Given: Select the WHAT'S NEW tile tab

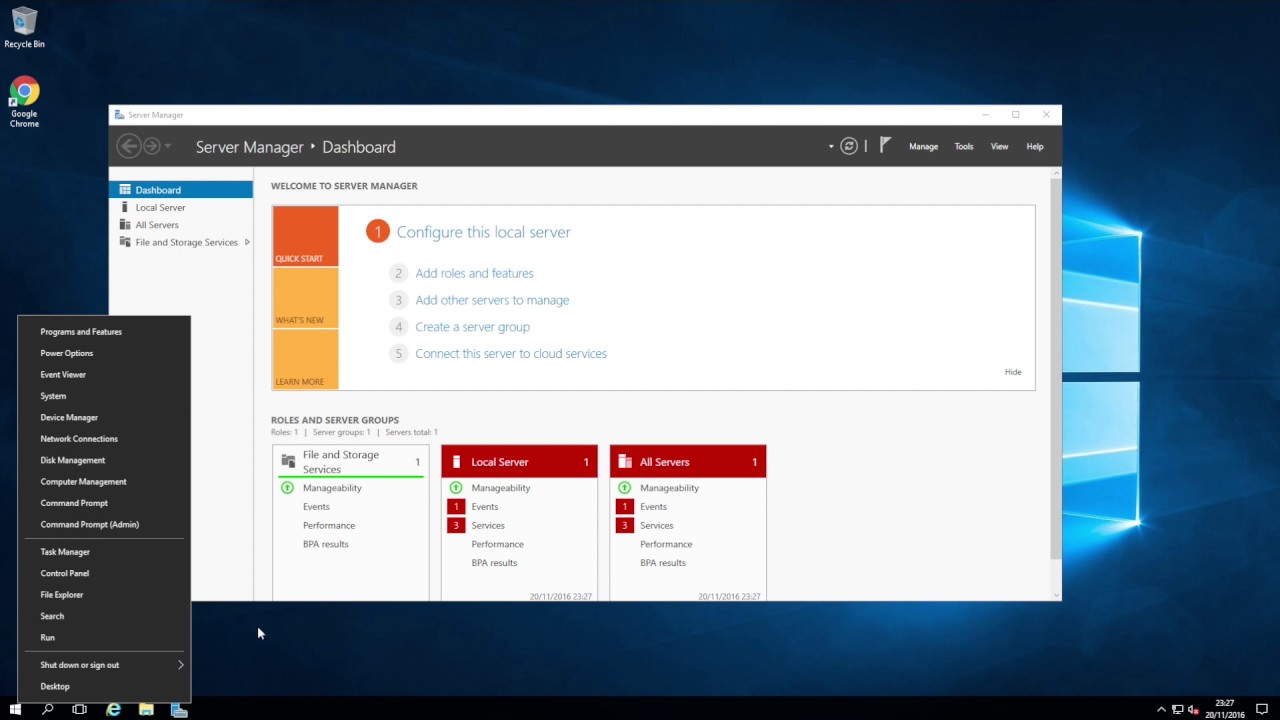Looking at the screenshot, I should tap(305, 298).
